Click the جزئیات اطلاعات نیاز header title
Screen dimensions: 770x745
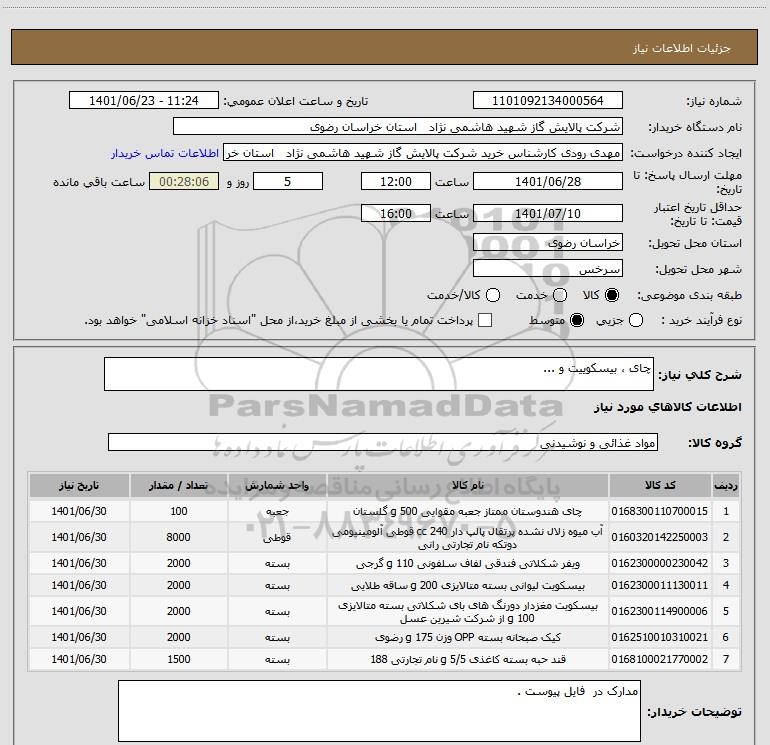681,48
